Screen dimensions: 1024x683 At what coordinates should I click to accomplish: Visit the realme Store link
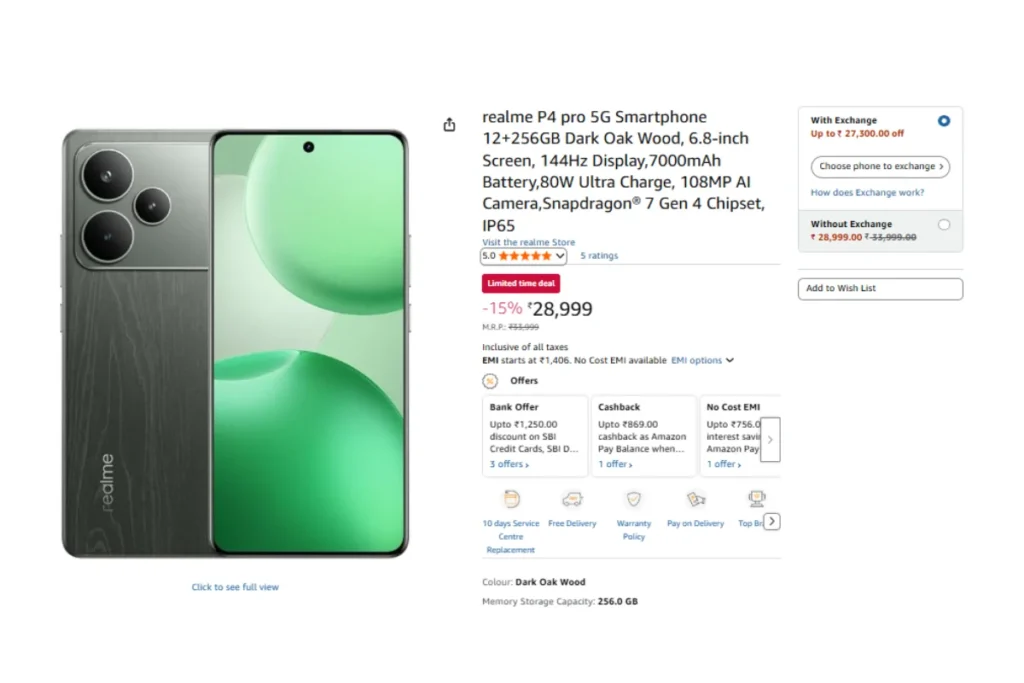click(529, 242)
